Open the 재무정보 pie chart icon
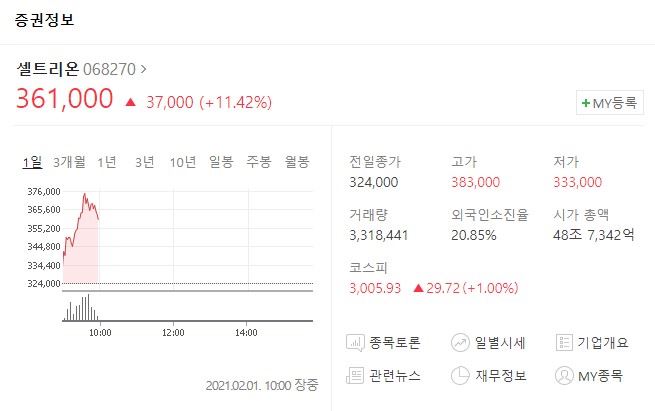The image size is (655, 411). (x=460, y=375)
